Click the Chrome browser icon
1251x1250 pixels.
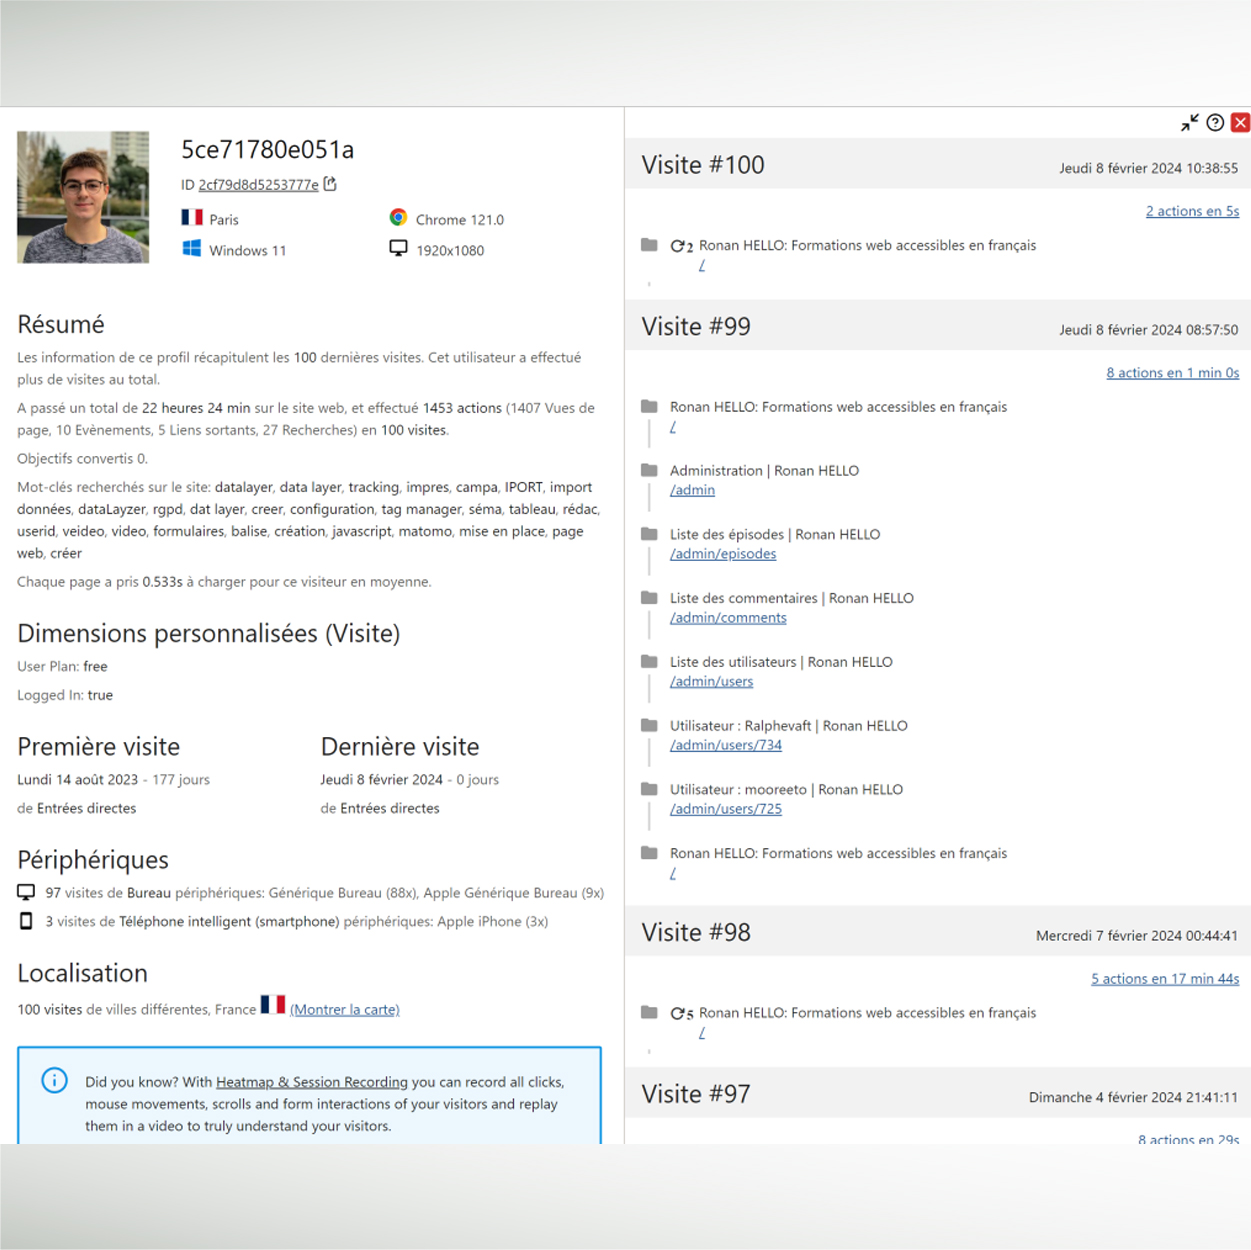pyautogui.click(x=398, y=218)
